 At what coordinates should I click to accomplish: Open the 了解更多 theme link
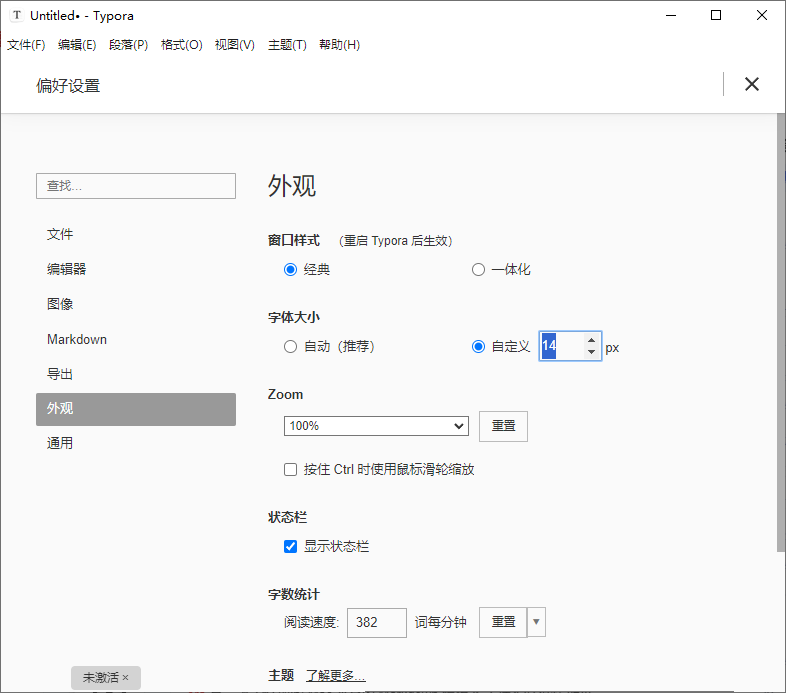335,676
